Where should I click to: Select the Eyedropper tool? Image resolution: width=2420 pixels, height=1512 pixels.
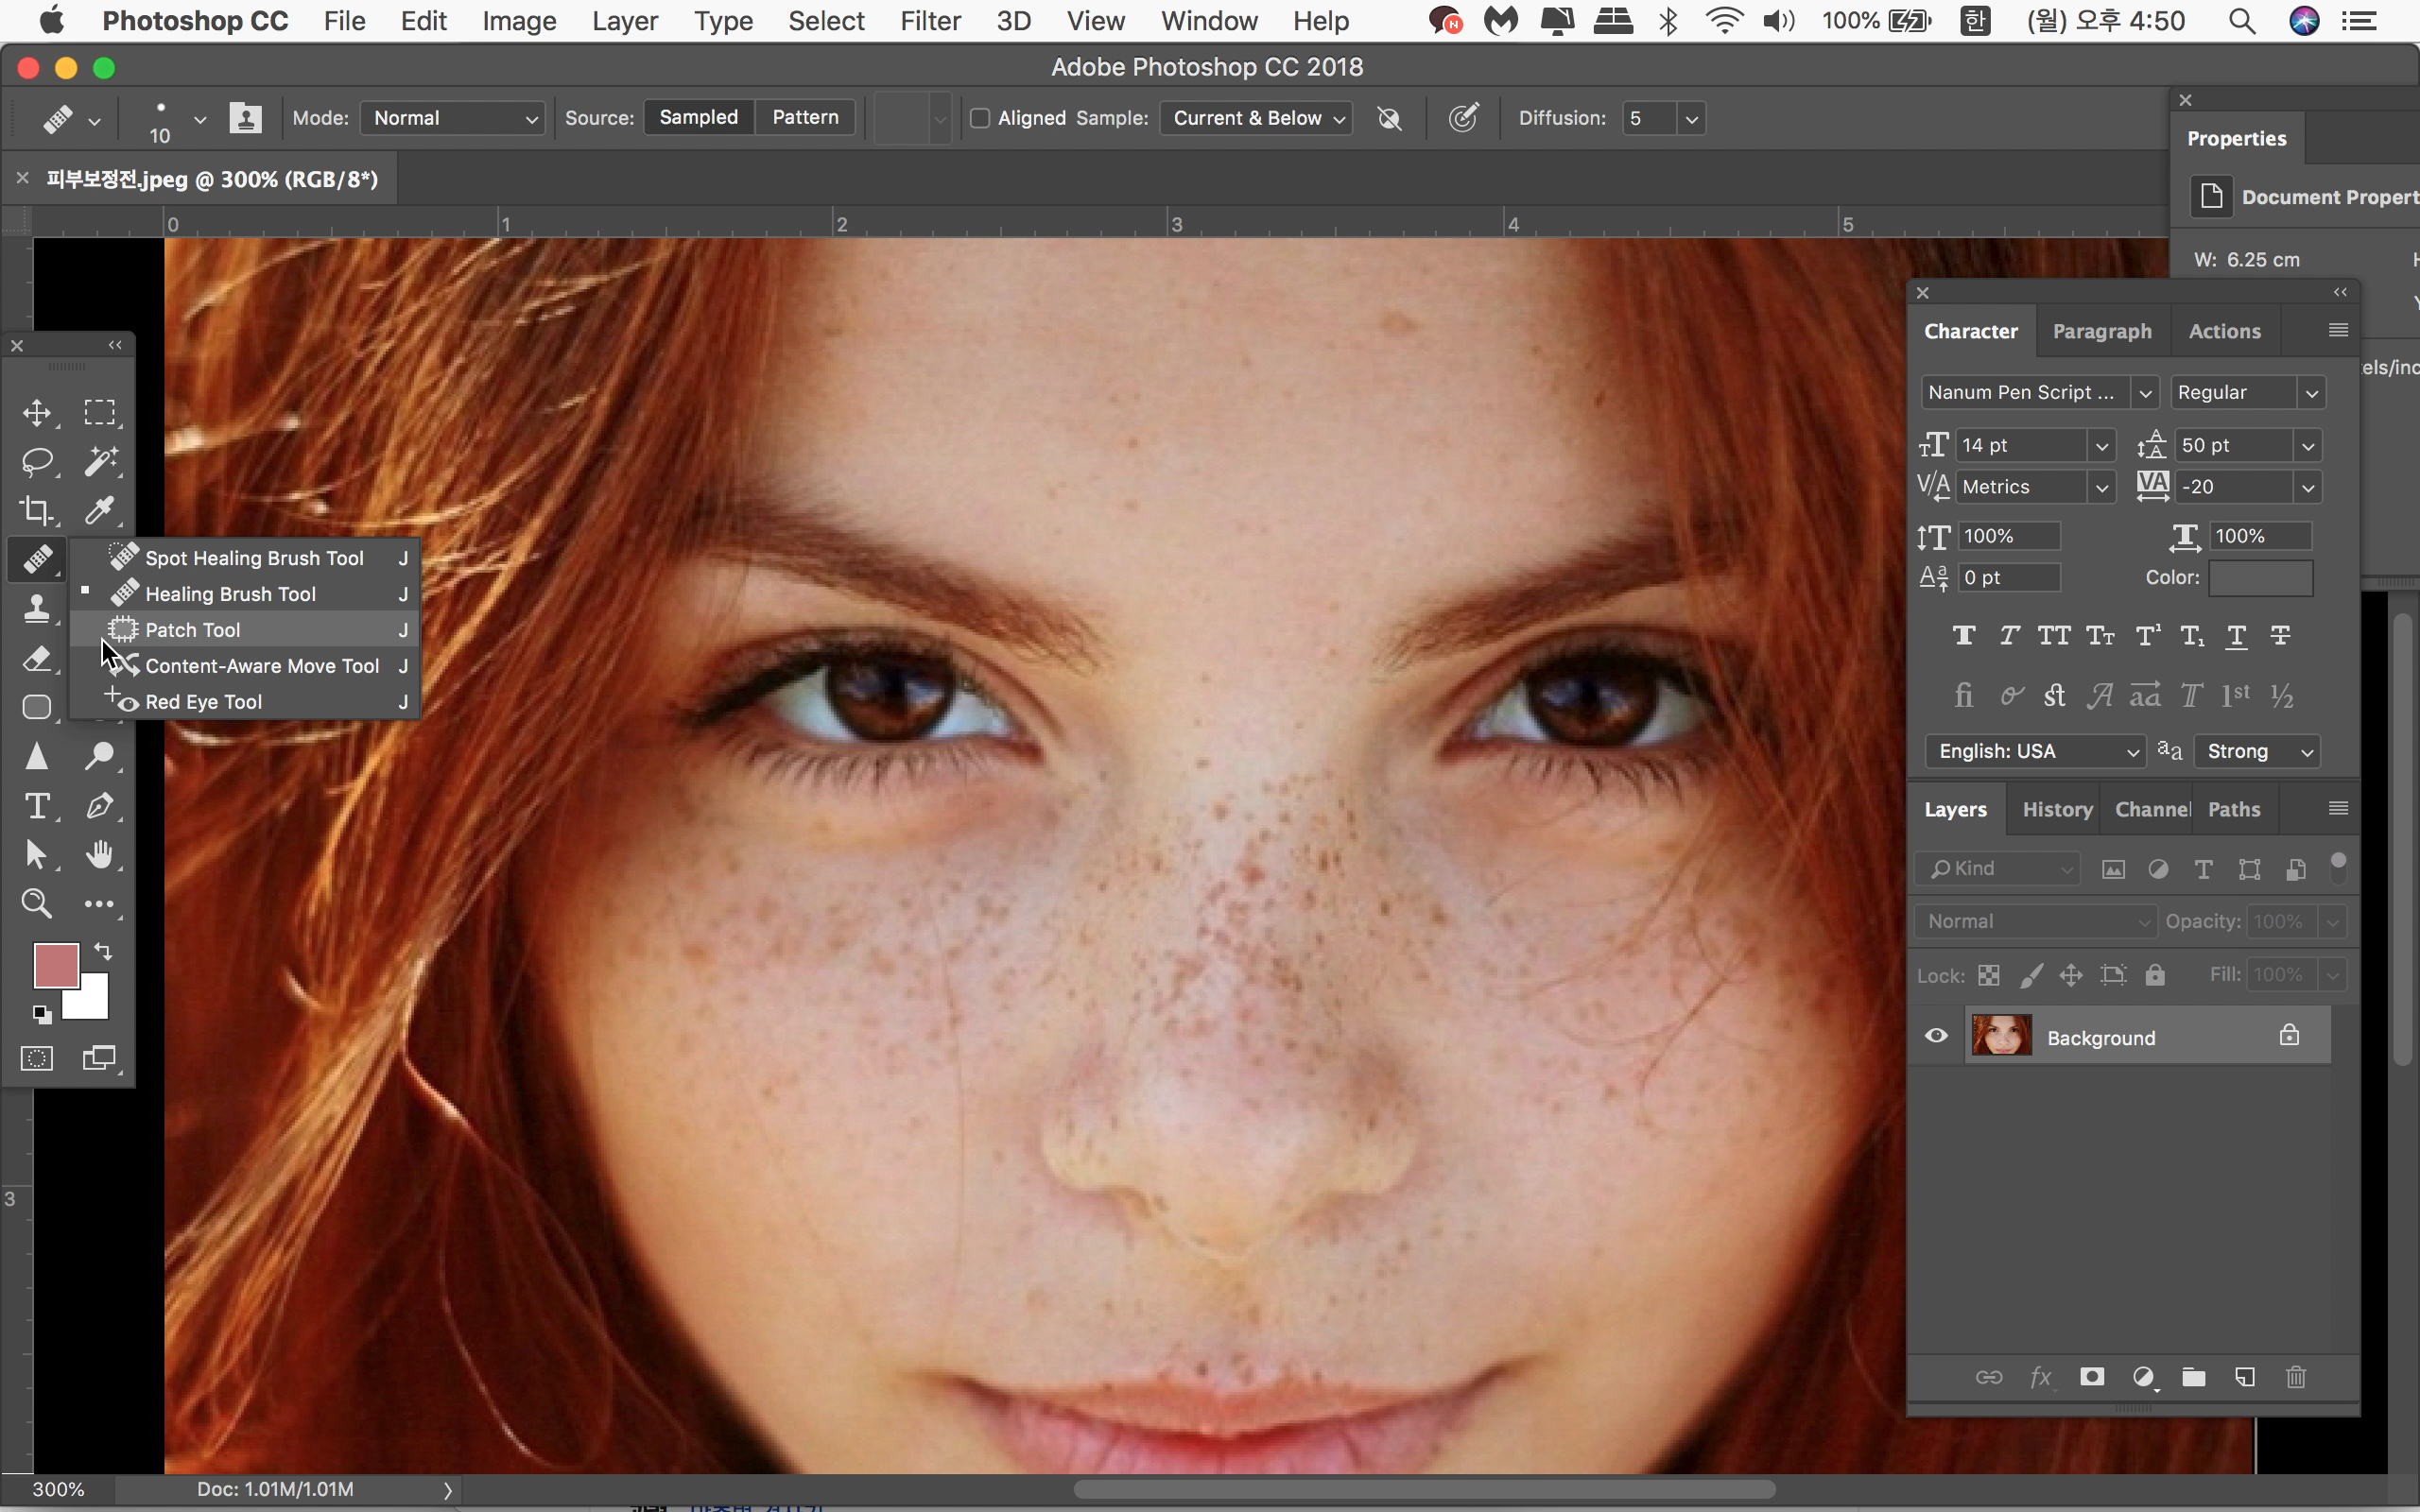click(x=99, y=510)
